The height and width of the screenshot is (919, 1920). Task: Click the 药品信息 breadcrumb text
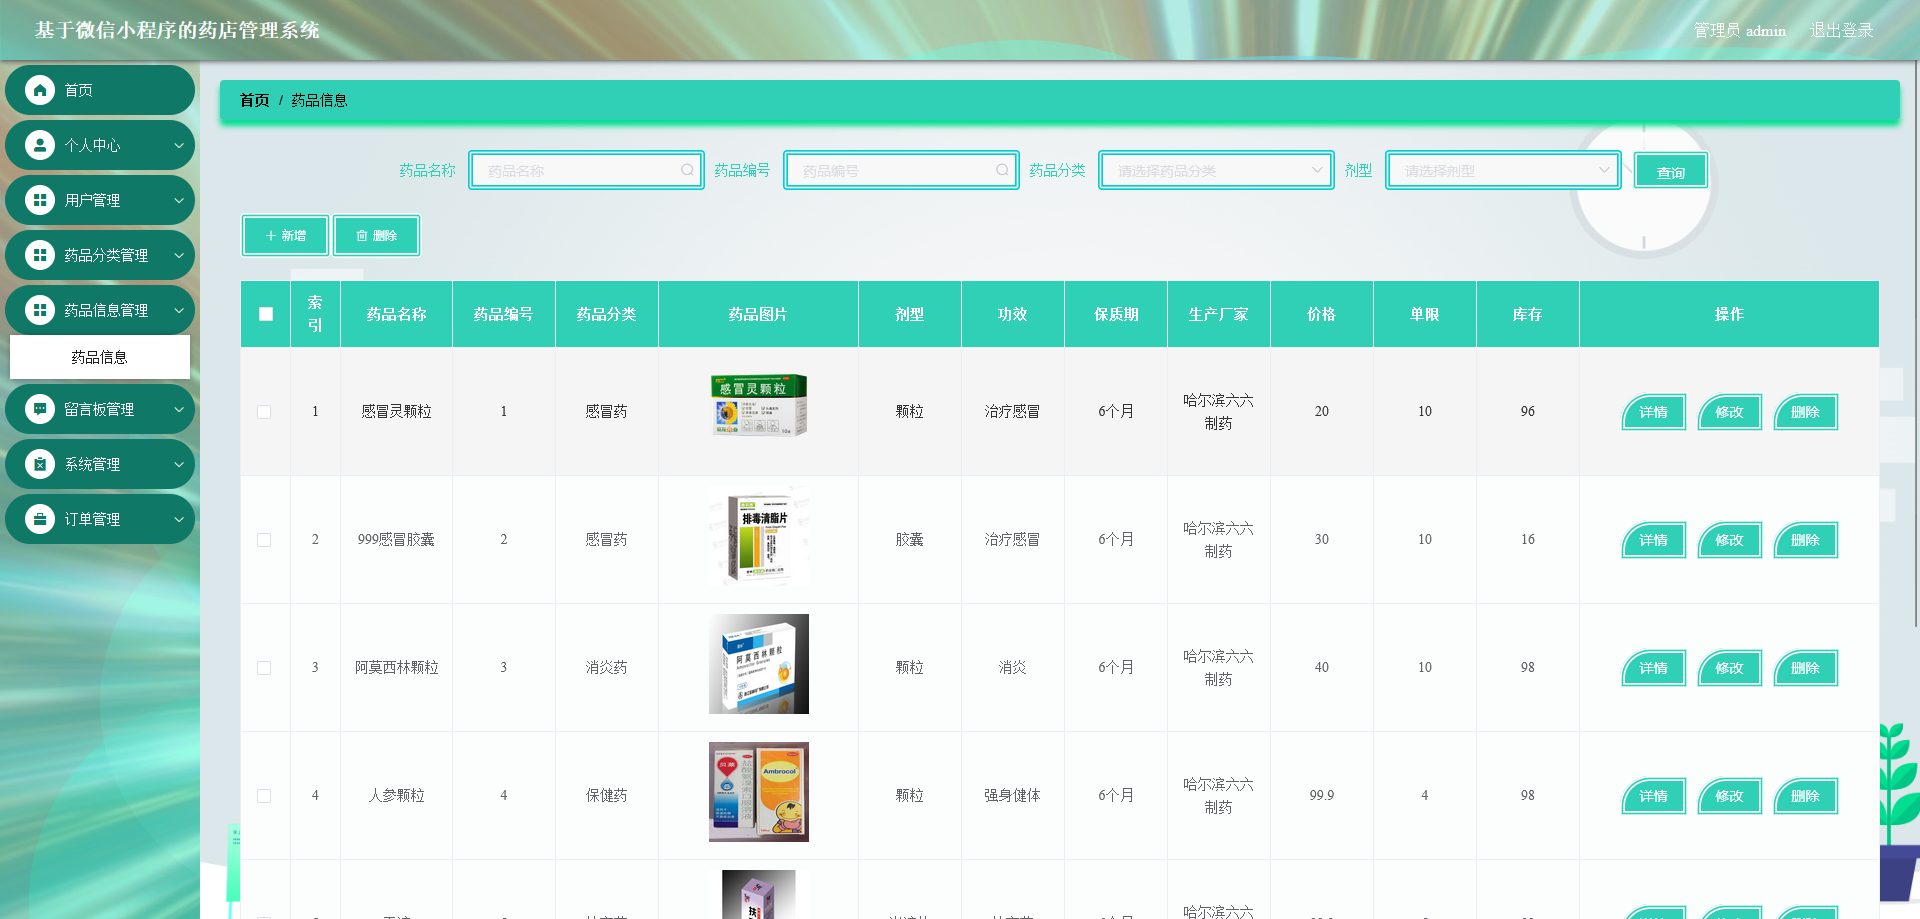tap(319, 100)
